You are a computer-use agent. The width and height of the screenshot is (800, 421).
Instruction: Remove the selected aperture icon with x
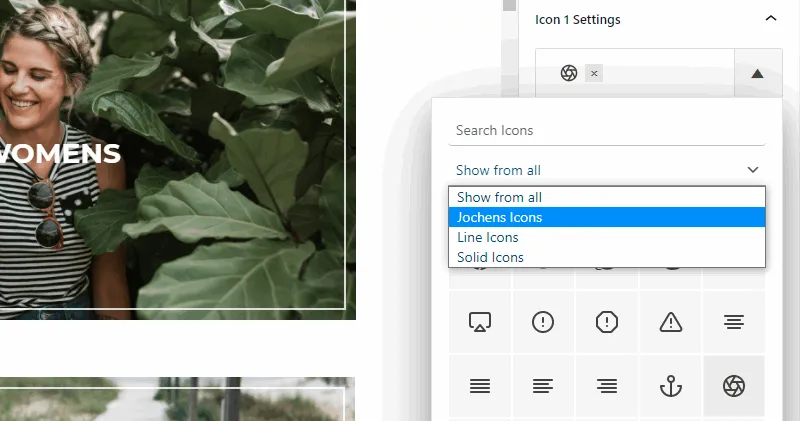594,73
